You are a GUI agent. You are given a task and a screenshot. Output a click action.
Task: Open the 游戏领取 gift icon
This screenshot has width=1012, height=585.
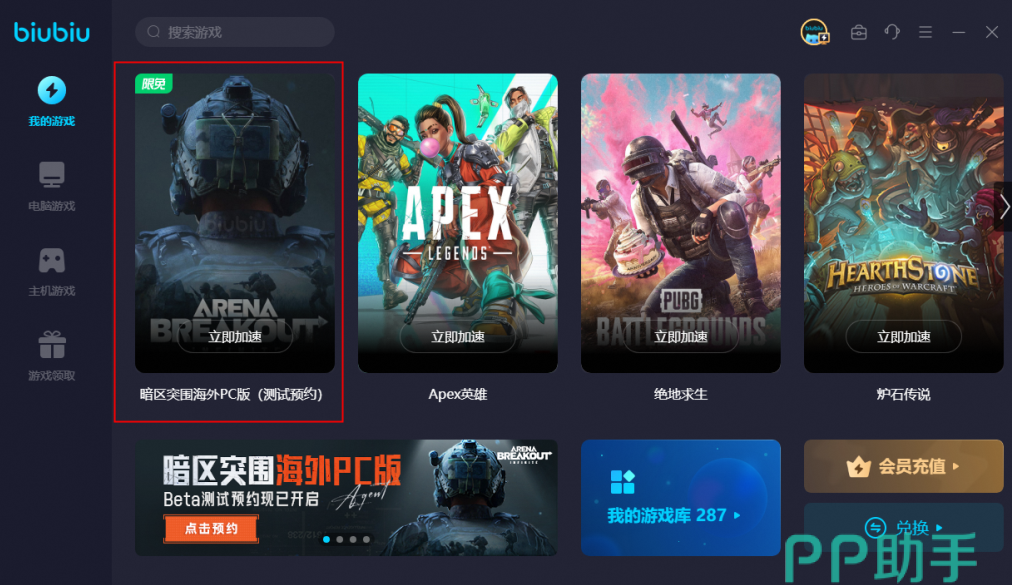coord(52,345)
